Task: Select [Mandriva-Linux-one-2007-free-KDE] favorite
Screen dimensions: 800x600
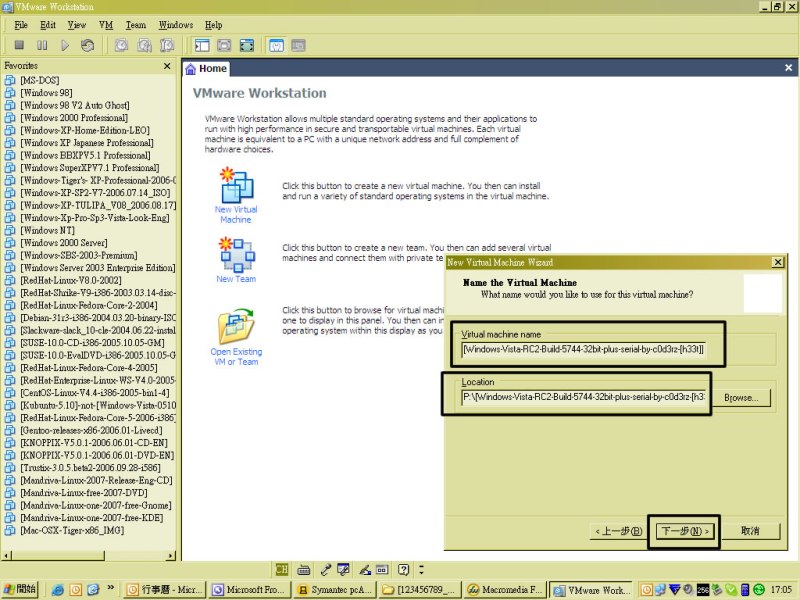Action: [x=92, y=517]
